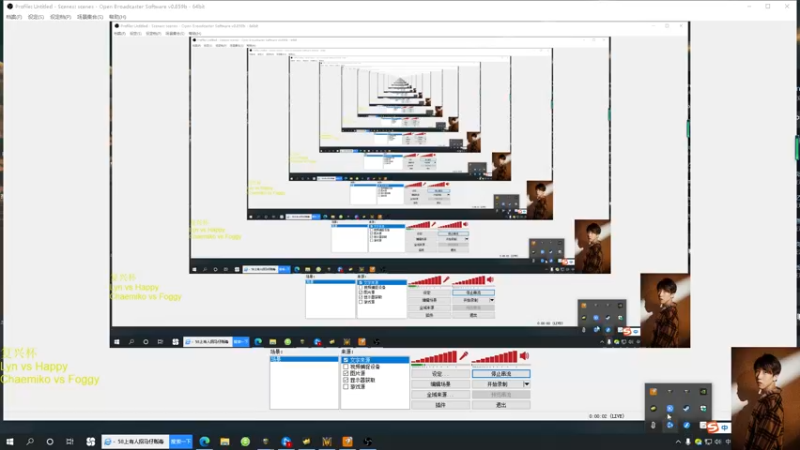Mute desktop audio via outermost speaker icon

pyautogui.click(x=524, y=356)
